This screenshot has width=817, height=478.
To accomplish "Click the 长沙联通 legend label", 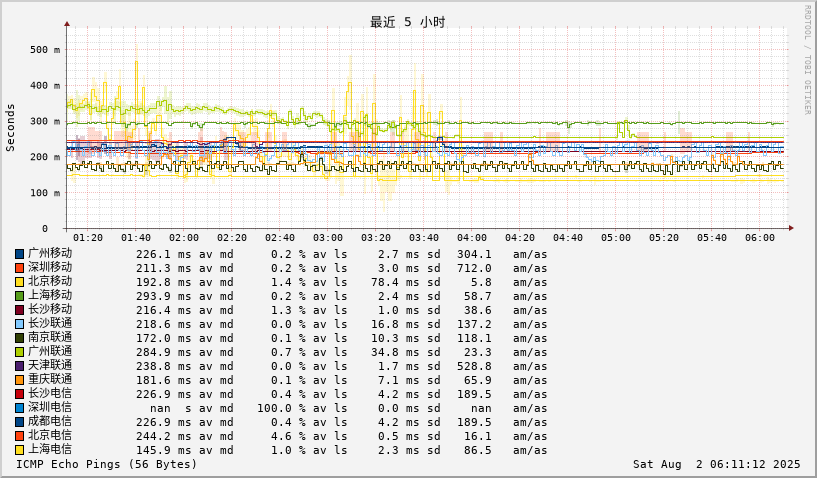I will pyautogui.click(x=50, y=323).
